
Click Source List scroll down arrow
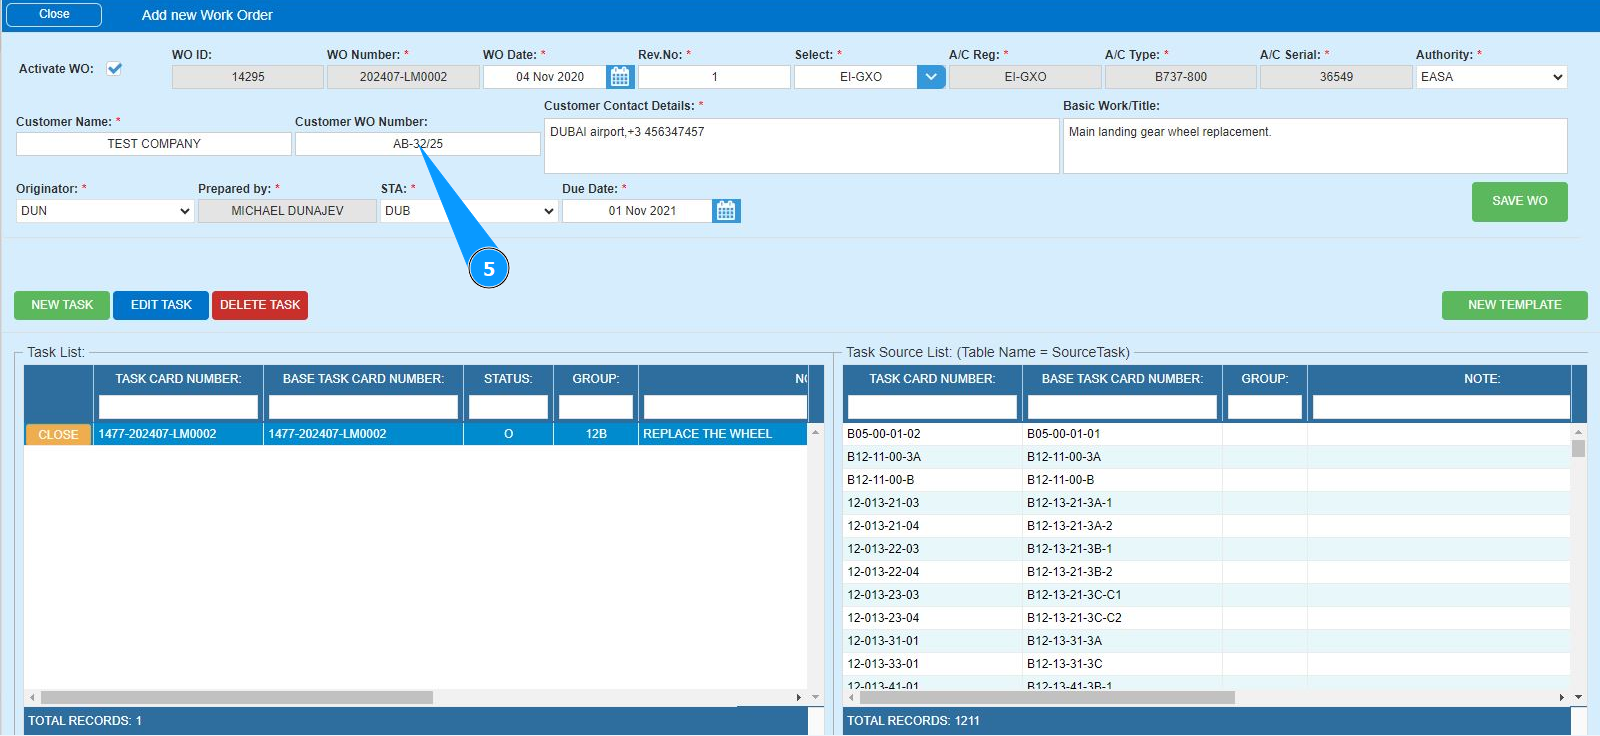point(1578,697)
